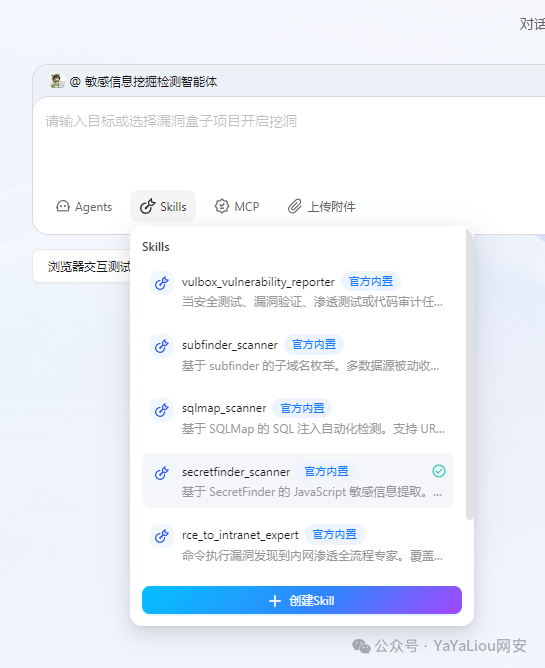Toggle the Skills dropdown tab
545x668 pixels.
(163, 207)
